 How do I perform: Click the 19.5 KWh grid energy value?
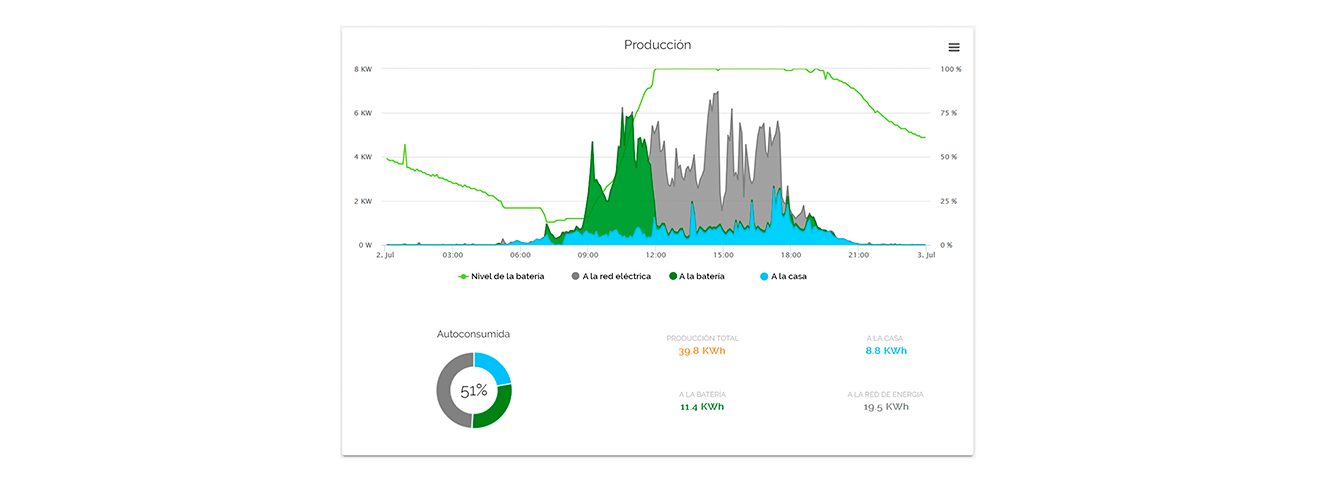(886, 407)
